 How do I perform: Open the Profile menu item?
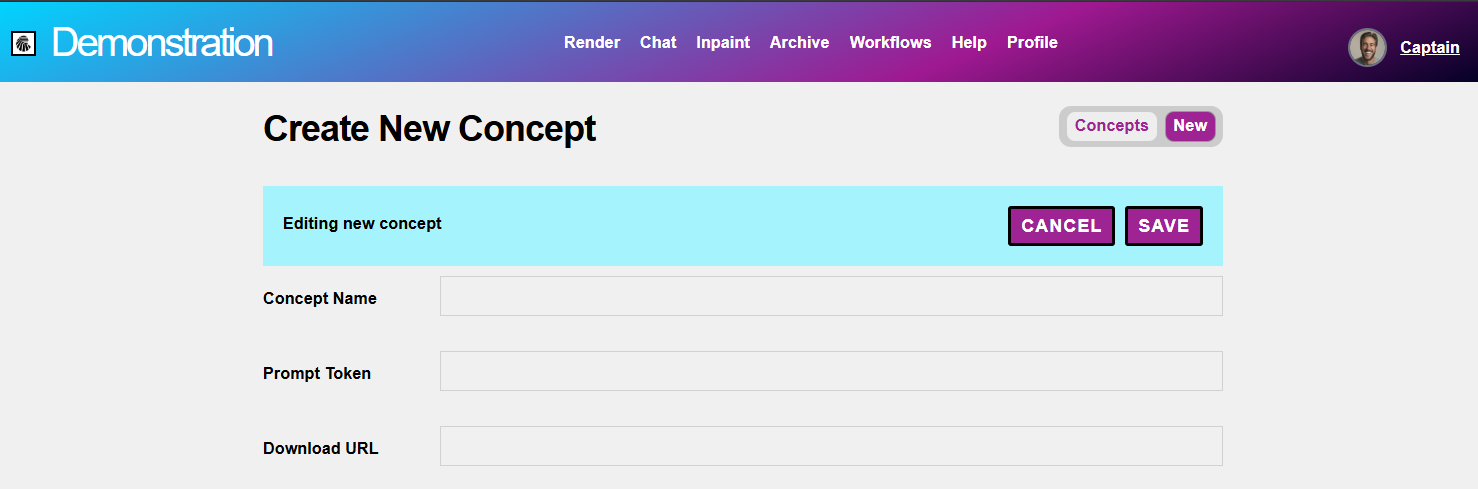click(1032, 42)
